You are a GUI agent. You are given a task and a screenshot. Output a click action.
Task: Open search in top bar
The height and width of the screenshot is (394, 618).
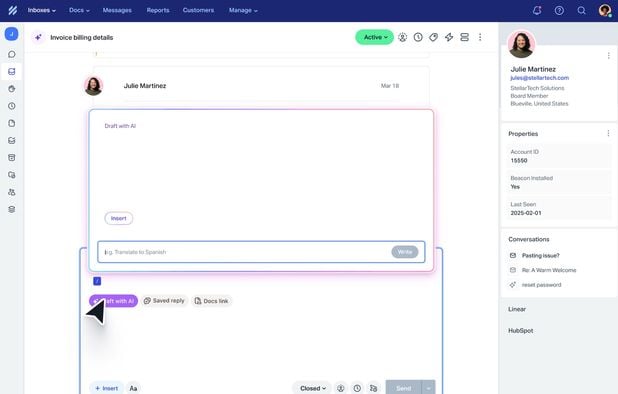pyautogui.click(x=581, y=11)
